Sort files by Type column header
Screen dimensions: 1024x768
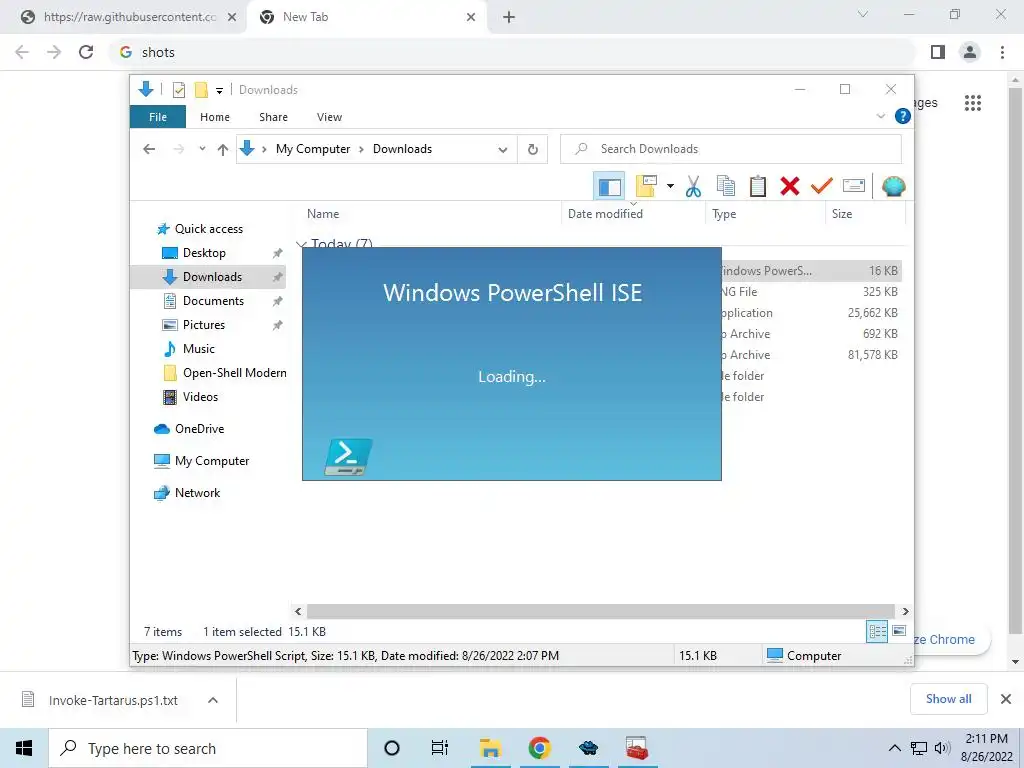coord(724,214)
